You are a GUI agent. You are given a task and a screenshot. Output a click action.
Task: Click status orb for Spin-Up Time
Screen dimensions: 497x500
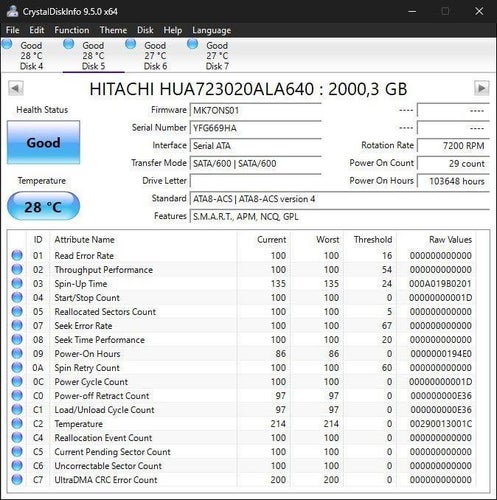pyautogui.click(x=17, y=283)
